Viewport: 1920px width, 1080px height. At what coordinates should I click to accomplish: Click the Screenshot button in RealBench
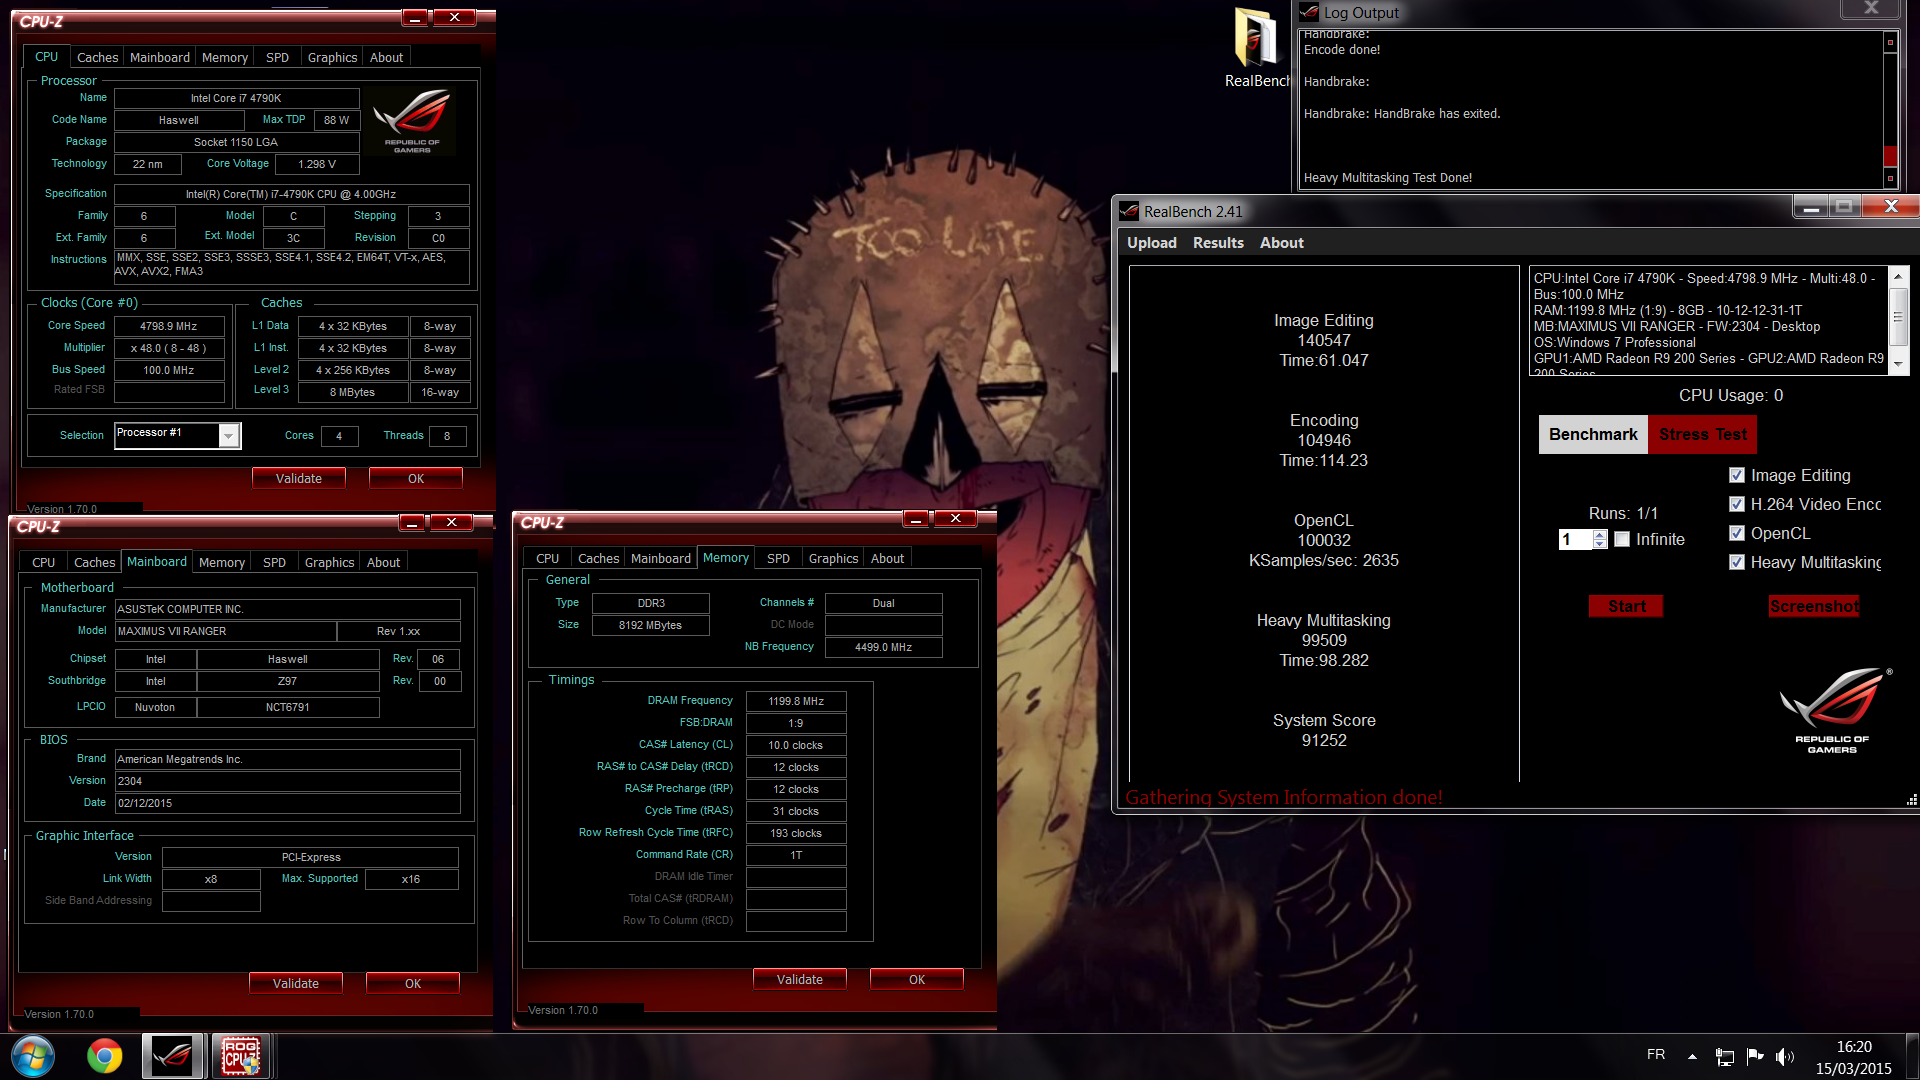[1814, 606]
